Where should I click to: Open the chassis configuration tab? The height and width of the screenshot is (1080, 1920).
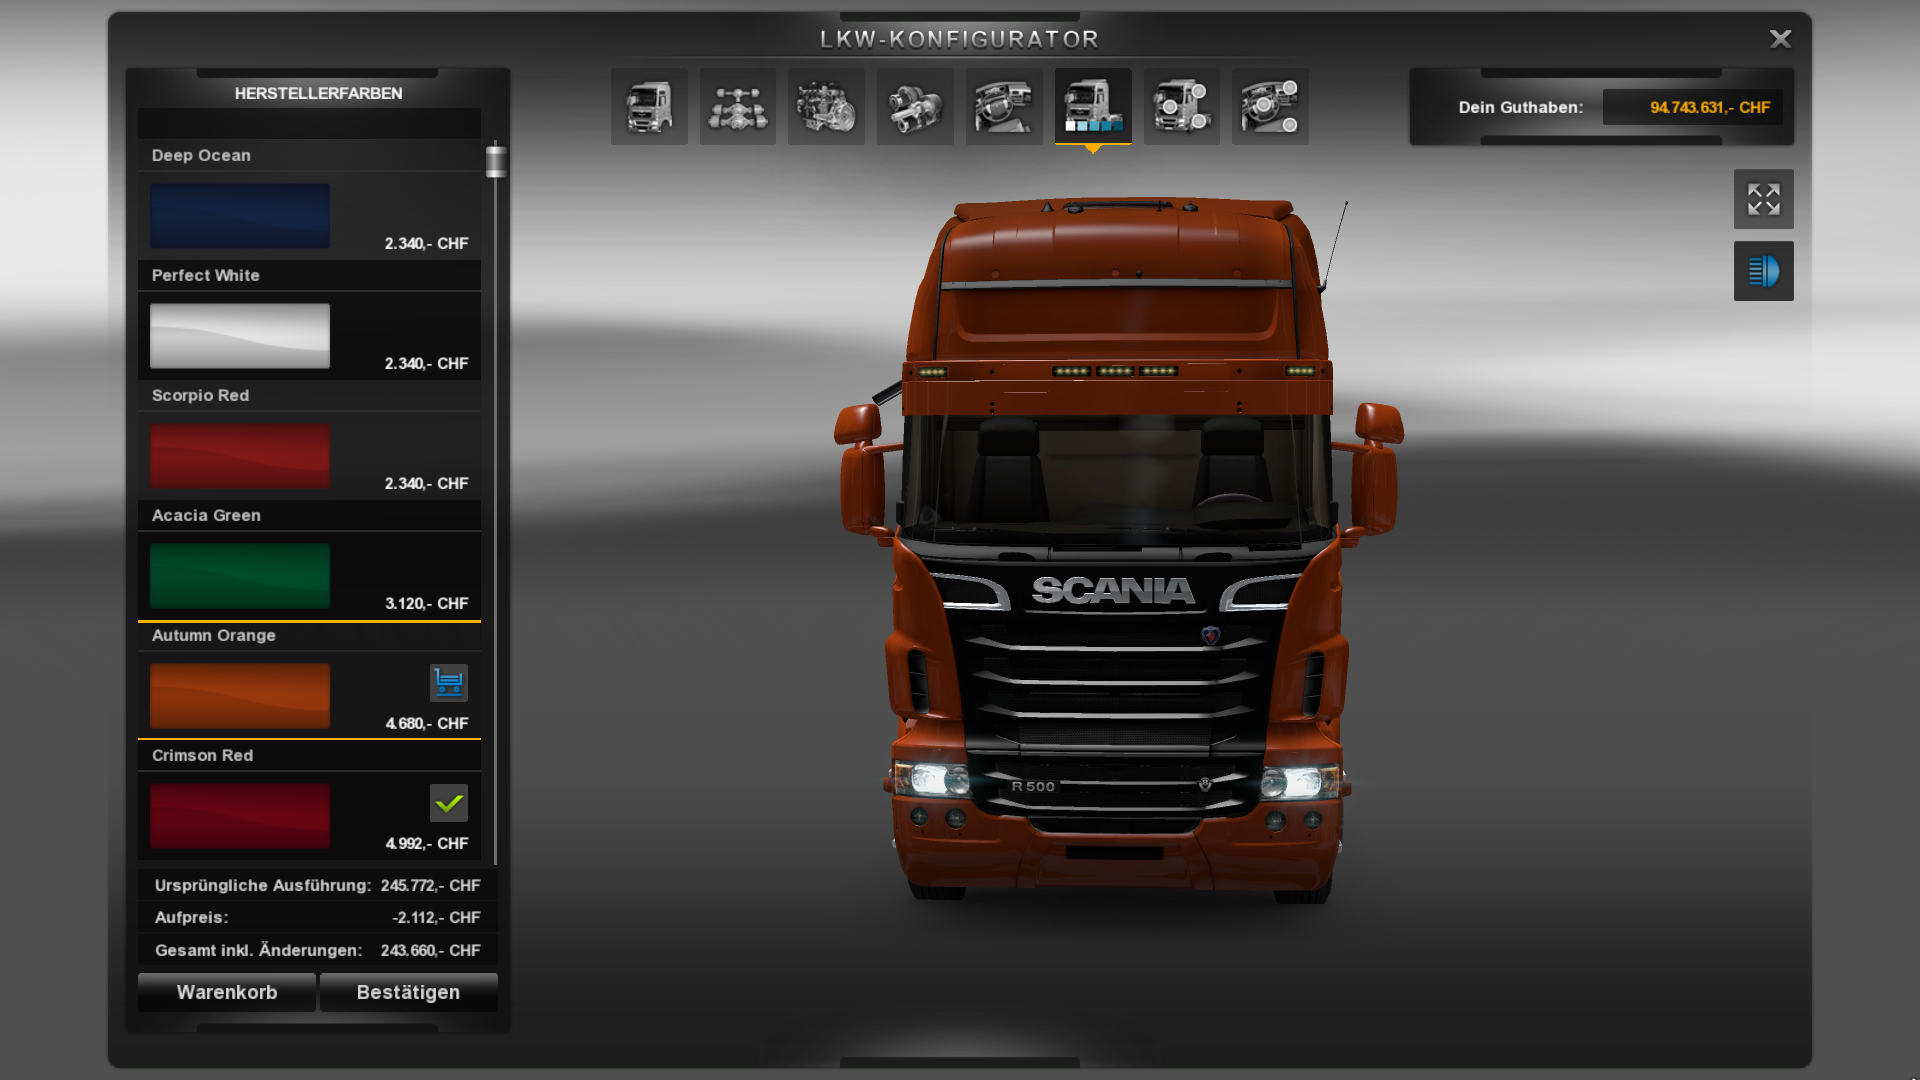[x=738, y=107]
